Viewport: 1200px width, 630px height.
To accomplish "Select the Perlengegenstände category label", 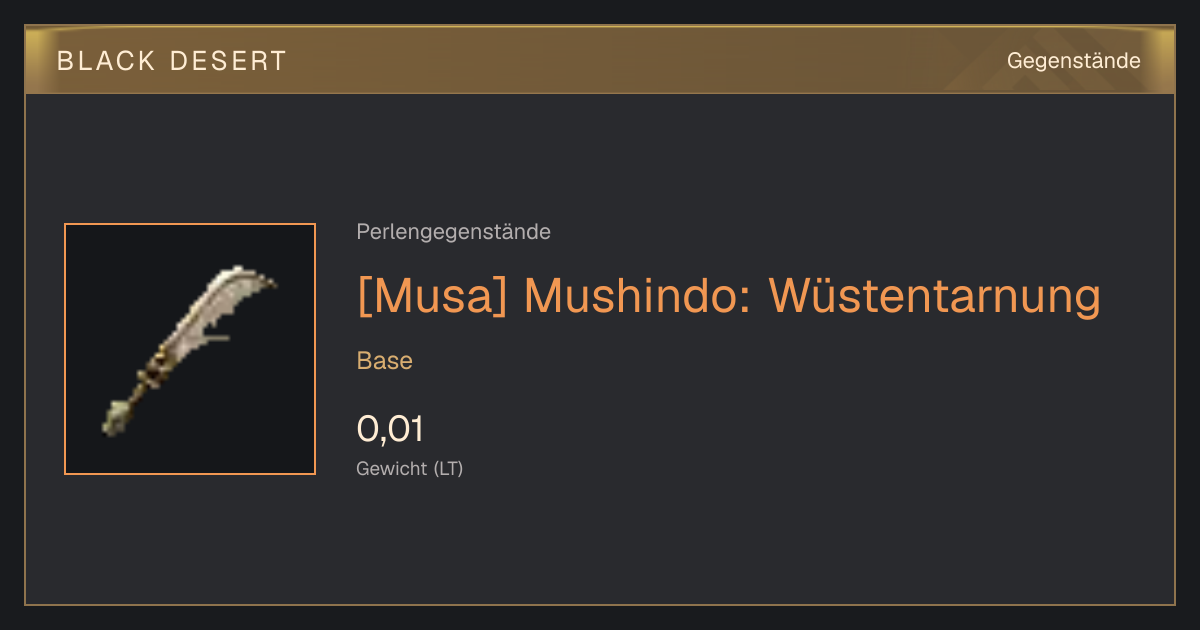I will (x=453, y=232).
